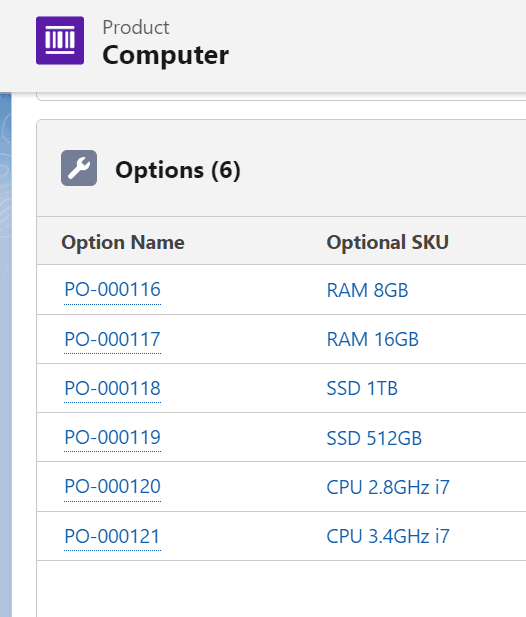Open option record PO-000117
526x617 pixels.
click(112, 339)
